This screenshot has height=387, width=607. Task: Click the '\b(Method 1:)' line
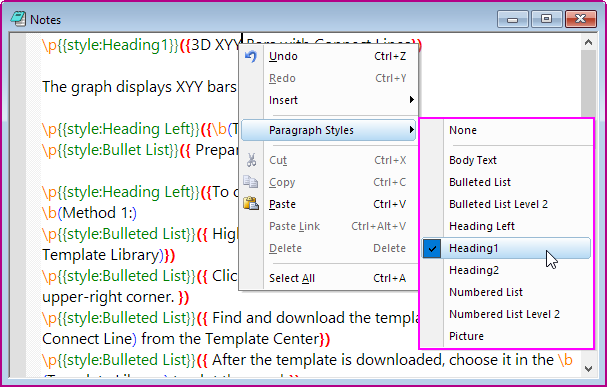(89, 213)
